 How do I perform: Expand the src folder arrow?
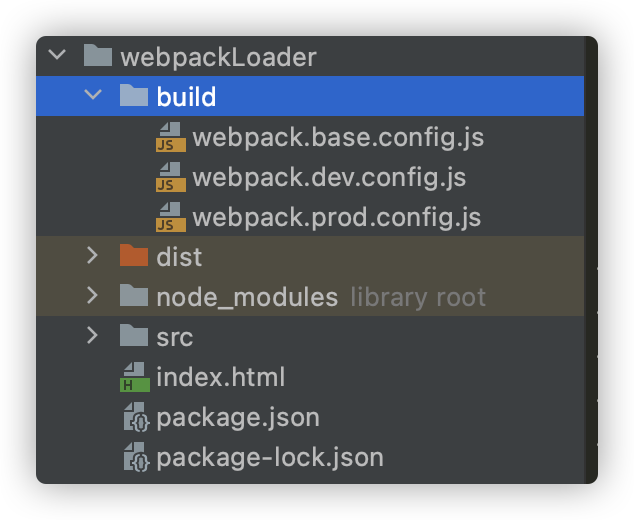coord(93,336)
